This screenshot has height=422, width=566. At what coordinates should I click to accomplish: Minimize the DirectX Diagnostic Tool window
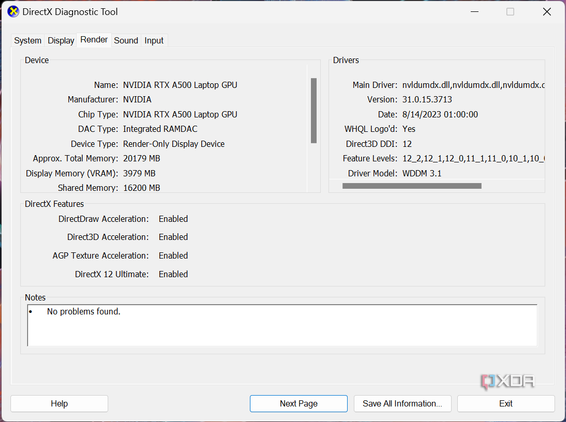[x=475, y=12]
